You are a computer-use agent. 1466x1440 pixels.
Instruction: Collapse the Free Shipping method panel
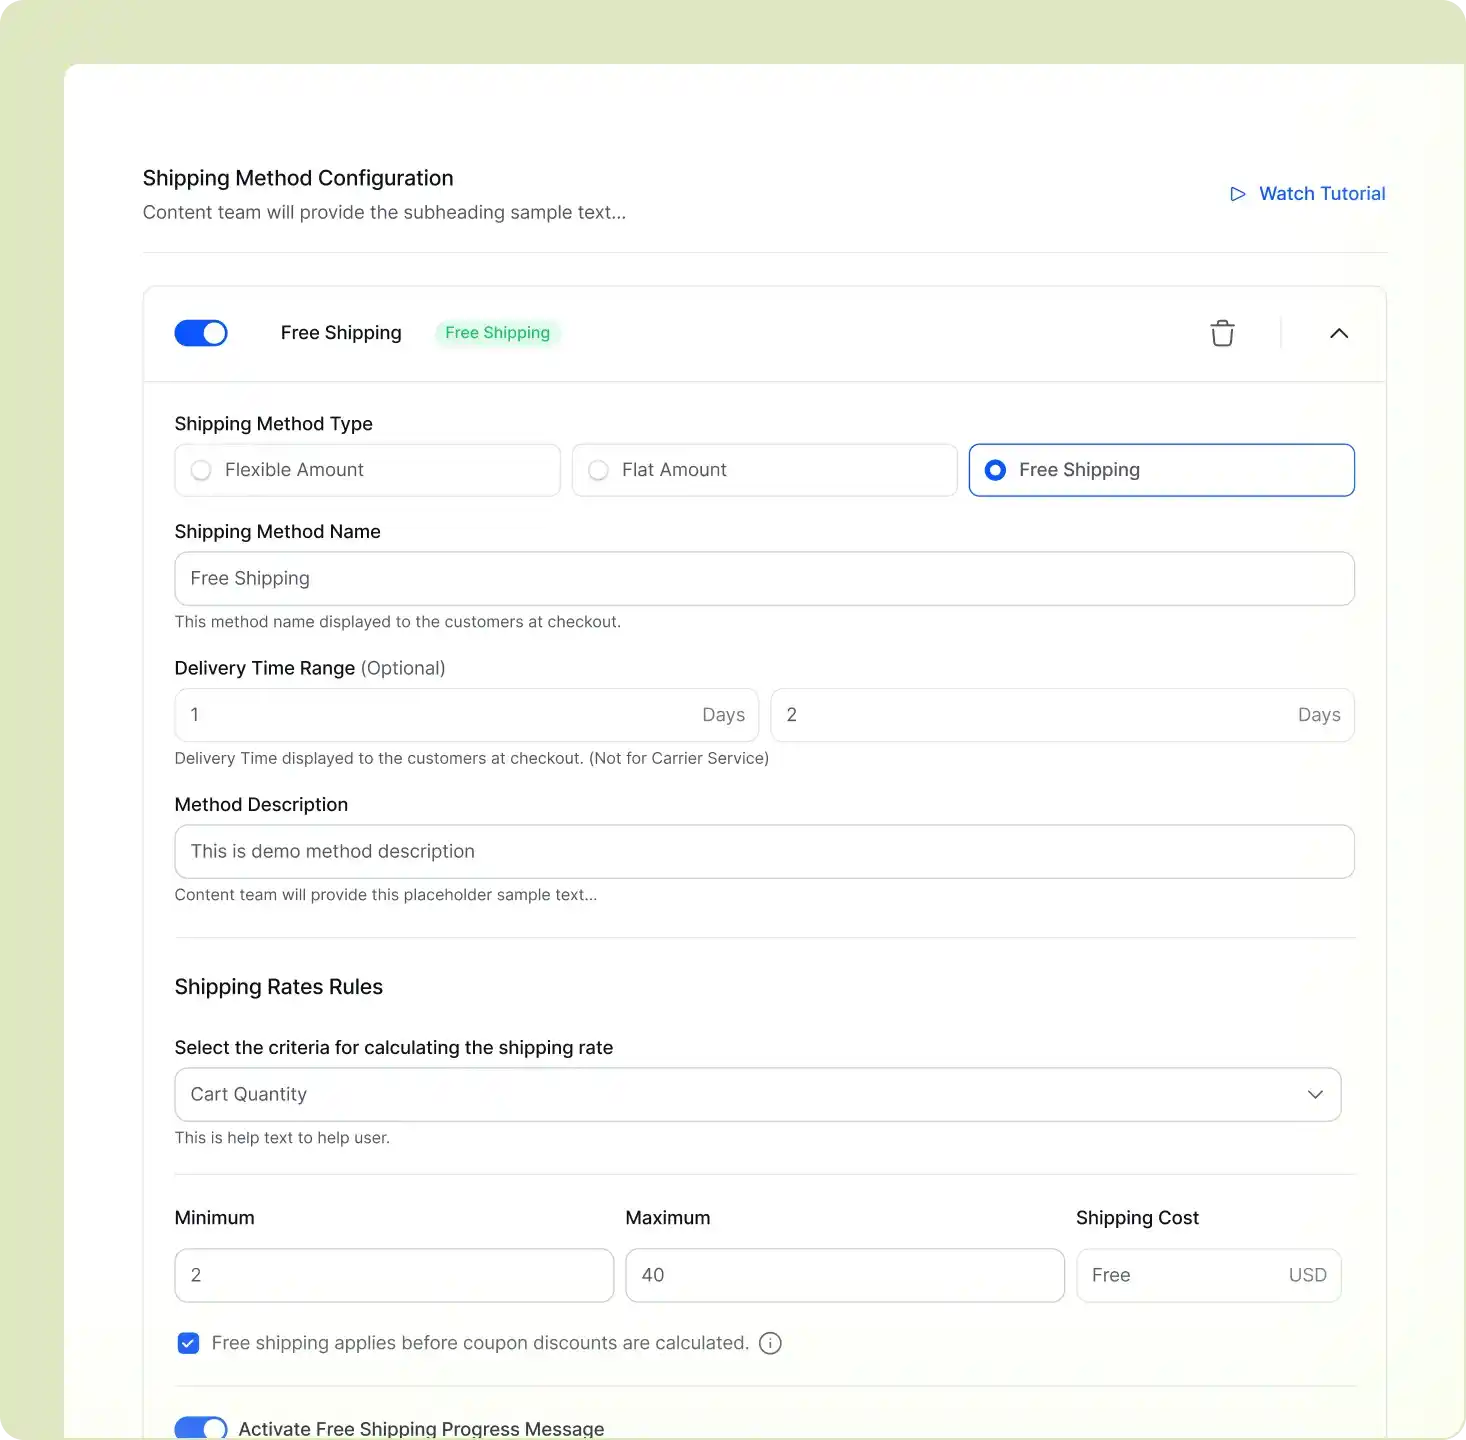tap(1339, 333)
